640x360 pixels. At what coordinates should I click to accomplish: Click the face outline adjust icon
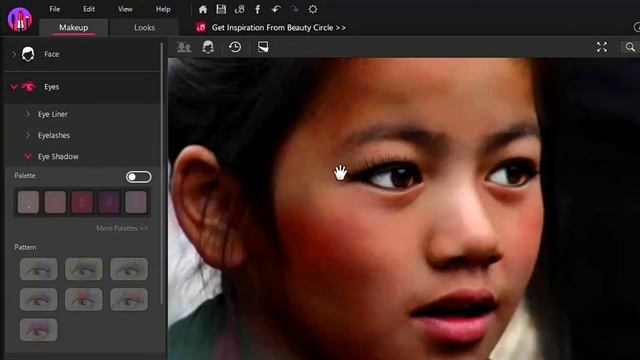pyautogui.click(x=208, y=47)
